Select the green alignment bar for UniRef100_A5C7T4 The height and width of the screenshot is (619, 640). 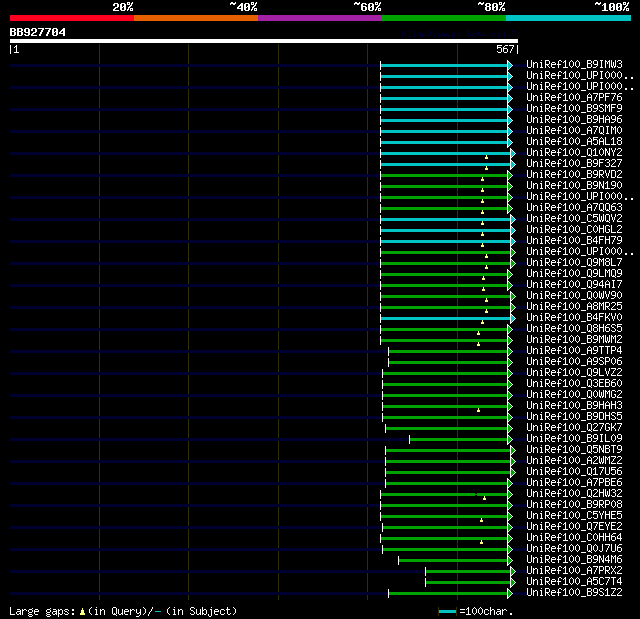coord(467,582)
